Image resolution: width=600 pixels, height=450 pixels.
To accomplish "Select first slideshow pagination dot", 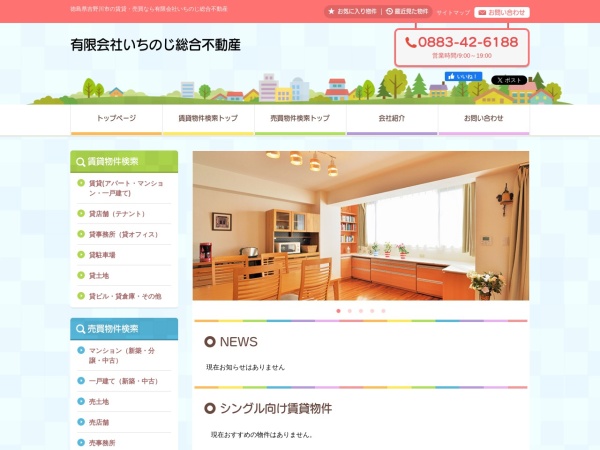I will (x=338, y=311).
